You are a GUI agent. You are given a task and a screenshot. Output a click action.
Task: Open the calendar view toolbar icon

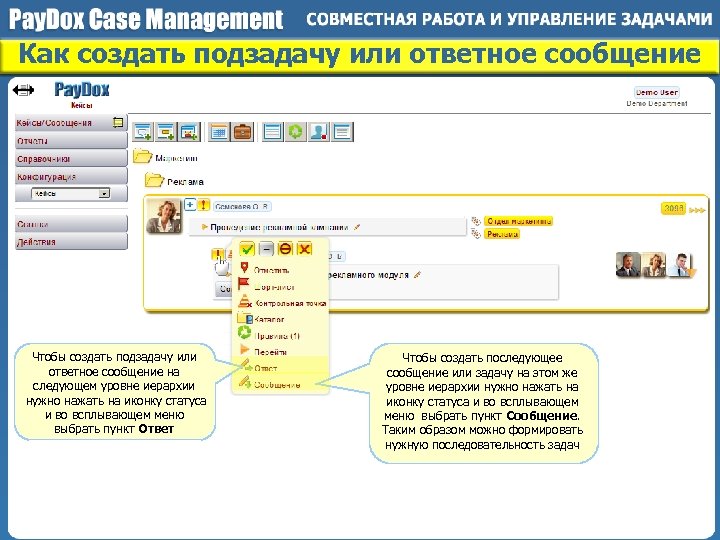click(219, 132)
